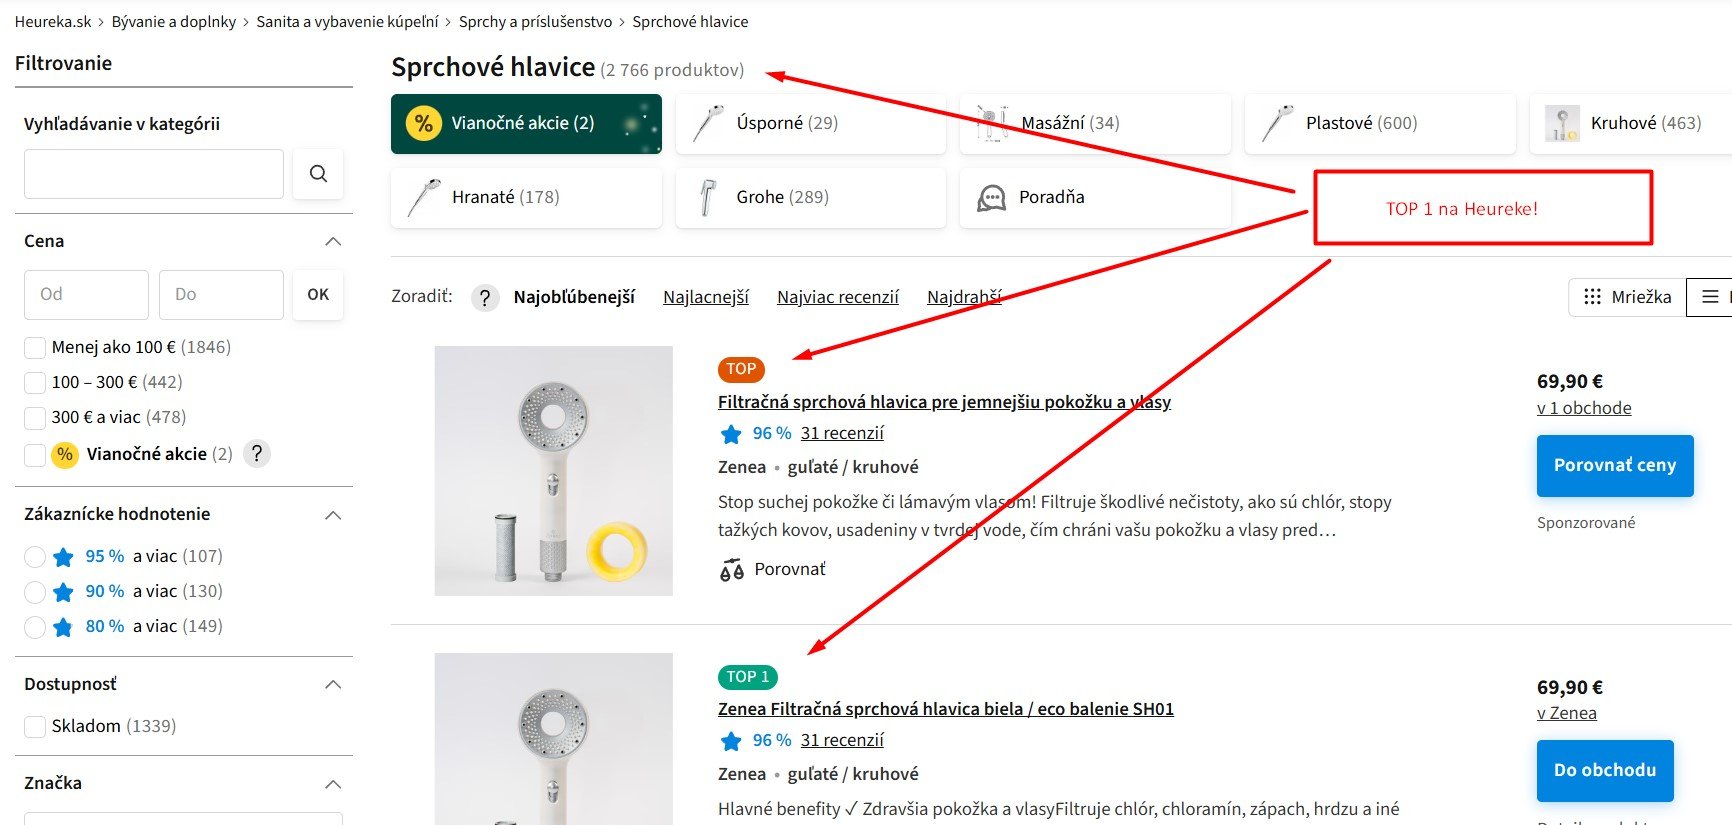Viewport: 1732px width, 825px height.
Task: Click the Plastové shower head icon
Action: (1277, 124)
